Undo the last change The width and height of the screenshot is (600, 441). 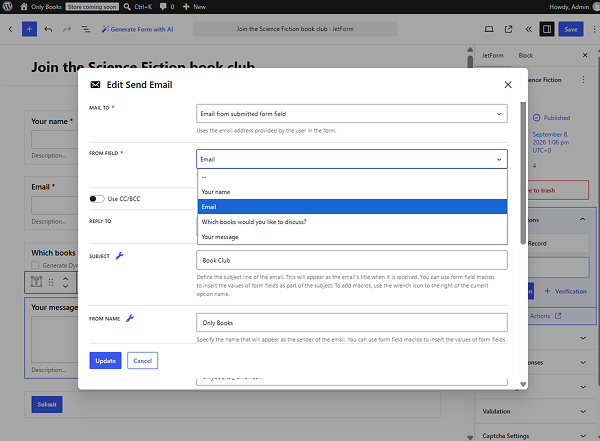[48, 29]
